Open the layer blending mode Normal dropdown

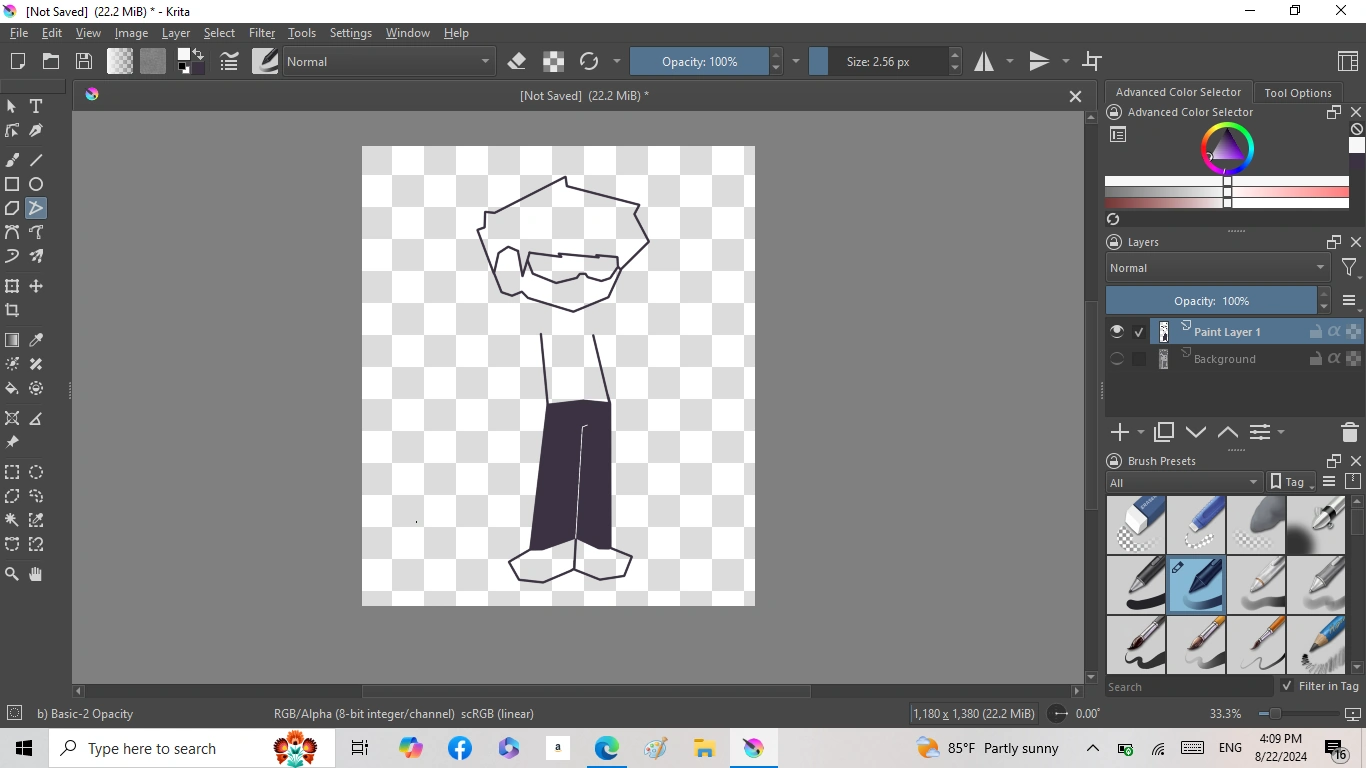click(x=1216, y=267)
